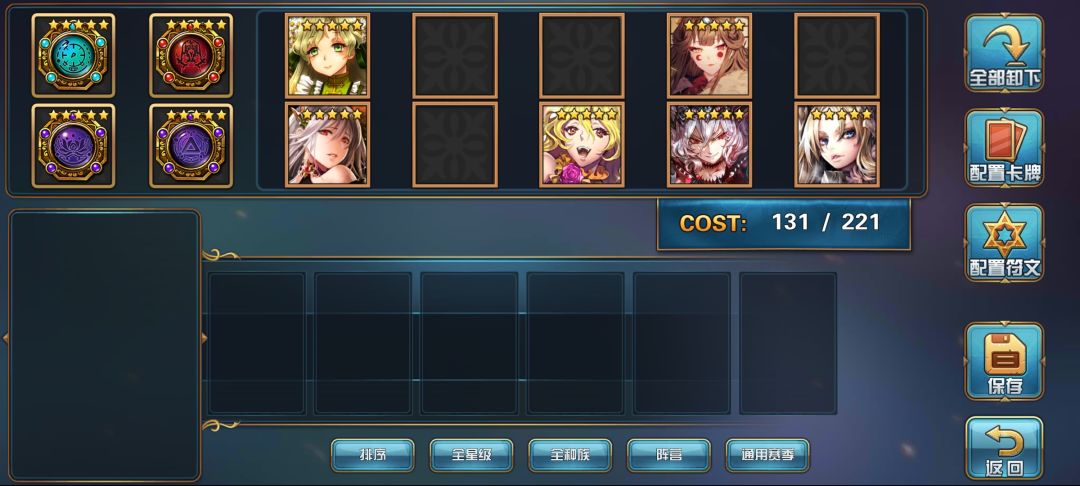Select the brown-haired fox girl card
This screenshot has height=486, width=1080.
point(709,55)
